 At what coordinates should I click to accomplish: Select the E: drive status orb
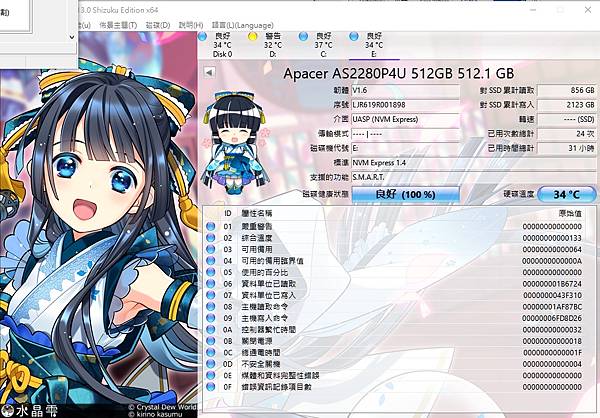point(354,37)
